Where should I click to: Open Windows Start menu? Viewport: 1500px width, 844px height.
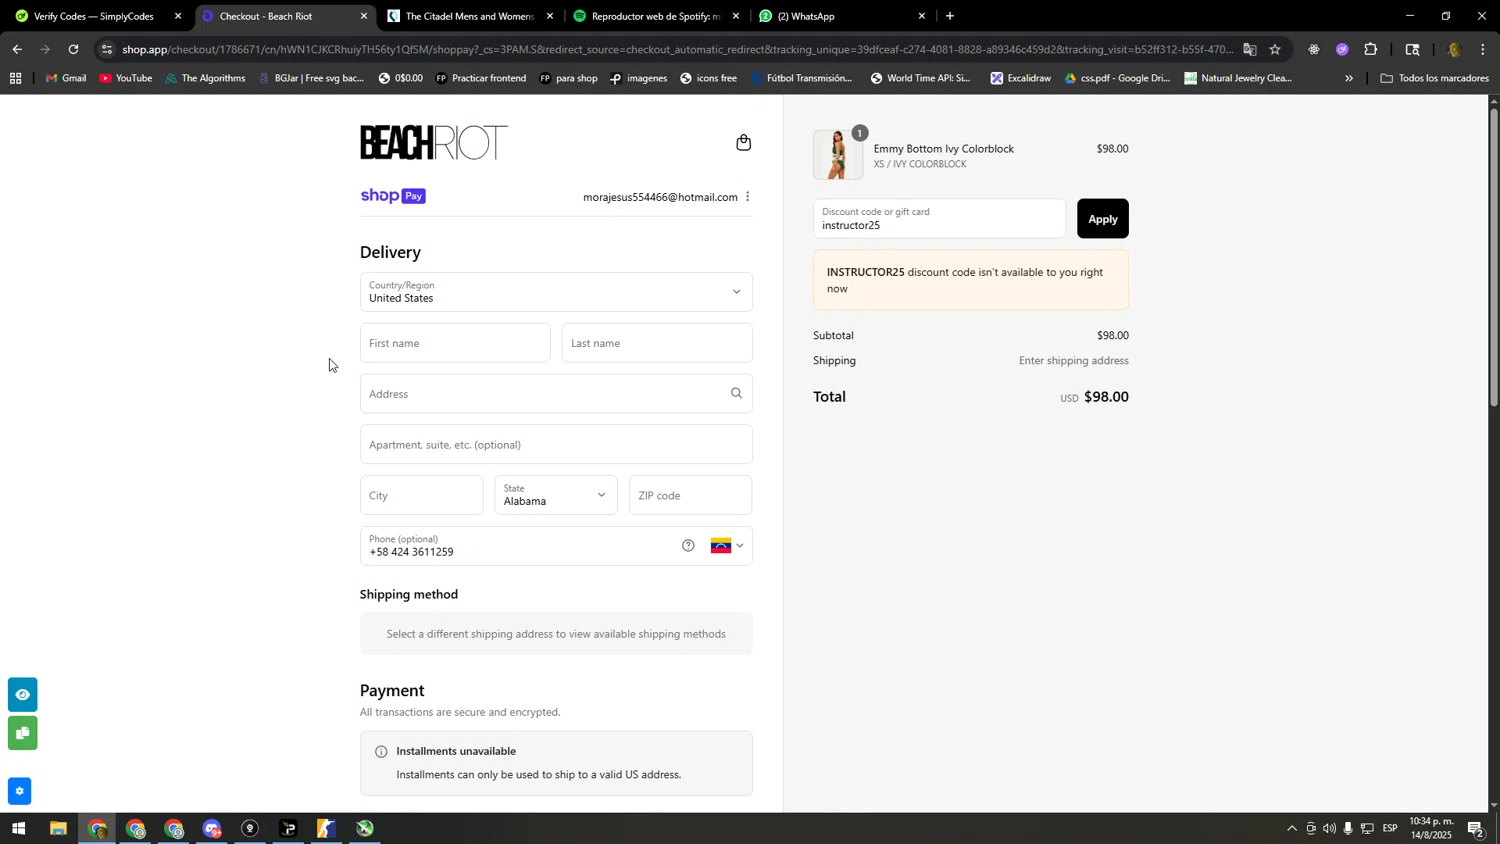[x=18, y=829]
